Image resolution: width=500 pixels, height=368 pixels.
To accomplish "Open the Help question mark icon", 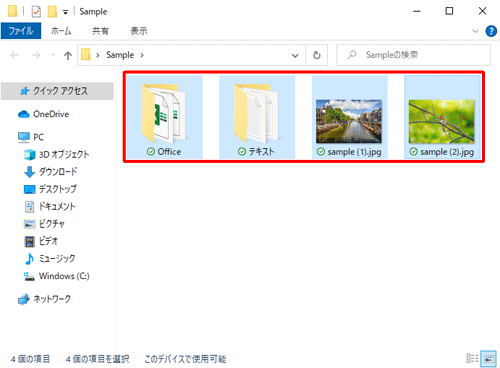I will pos(491,31).
